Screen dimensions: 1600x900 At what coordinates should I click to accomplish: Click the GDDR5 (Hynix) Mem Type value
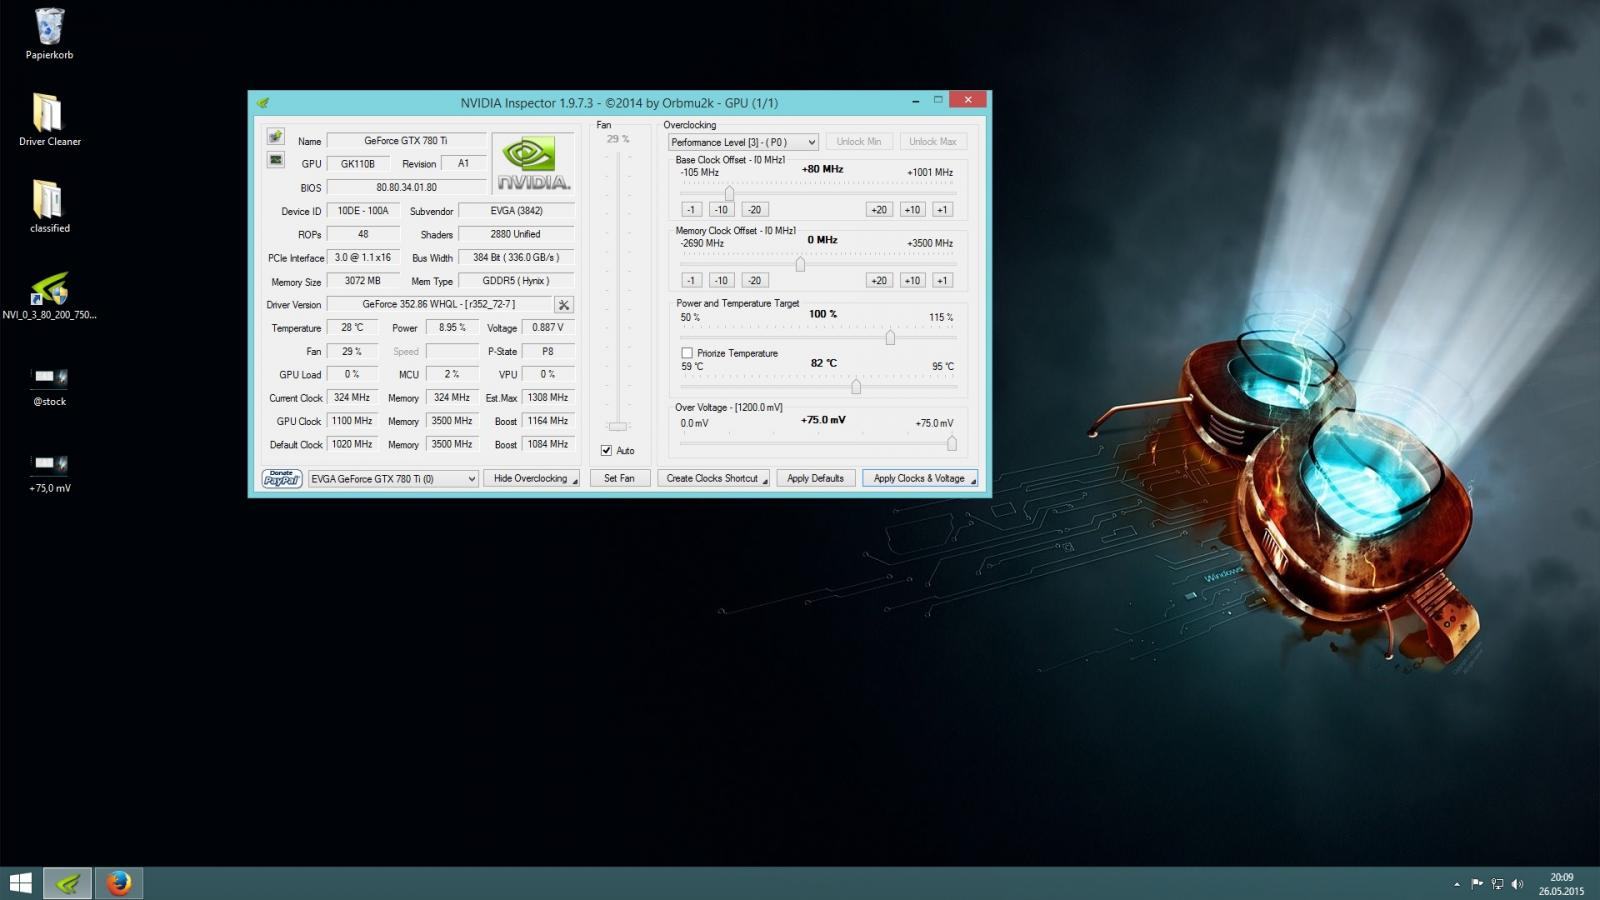[x=516, y=281]
